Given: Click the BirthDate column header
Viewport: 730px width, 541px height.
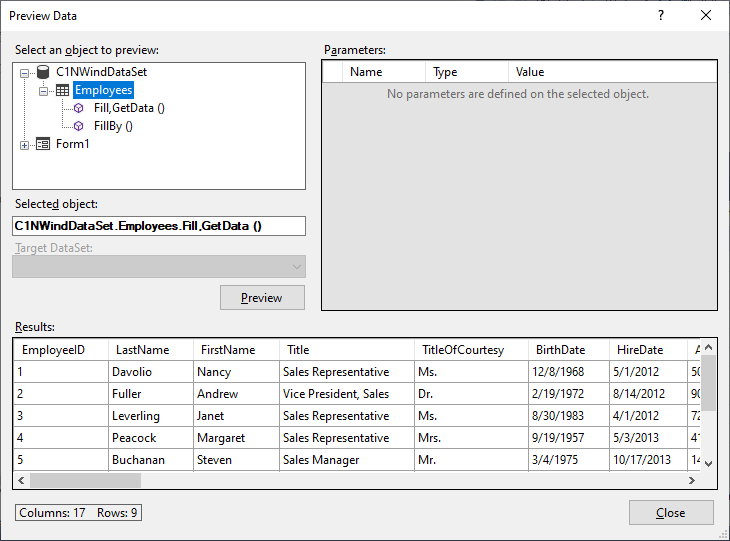Looking at the screenshot, I should 561,350.
